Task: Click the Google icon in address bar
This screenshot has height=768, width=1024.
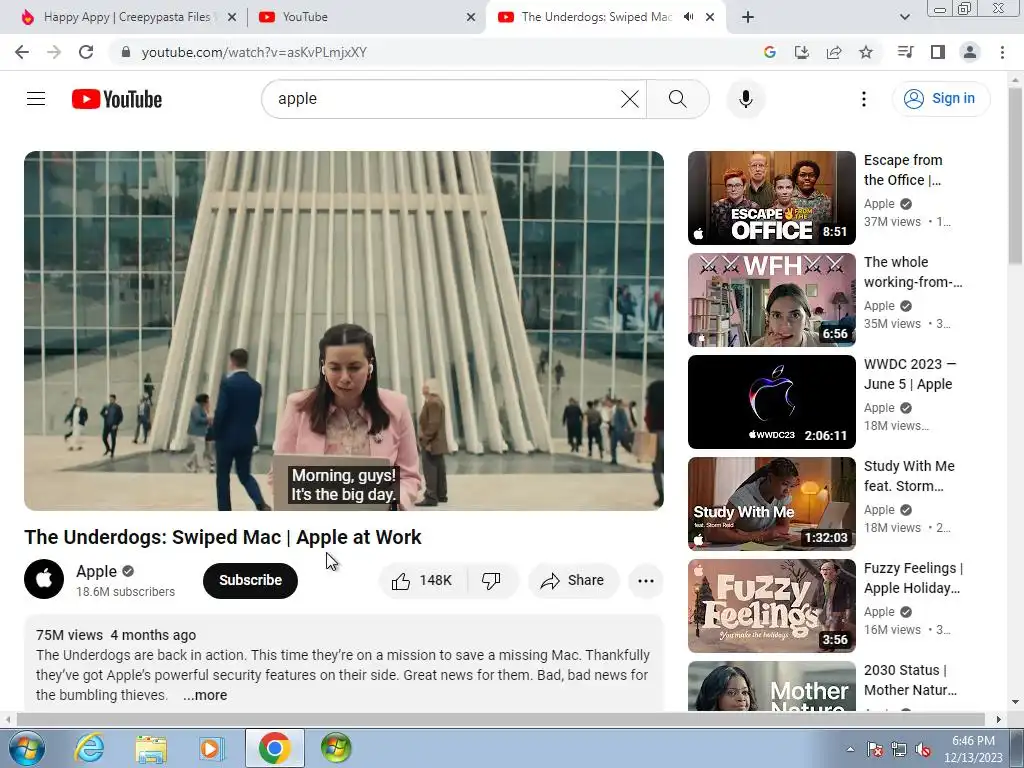Action: 770,52
